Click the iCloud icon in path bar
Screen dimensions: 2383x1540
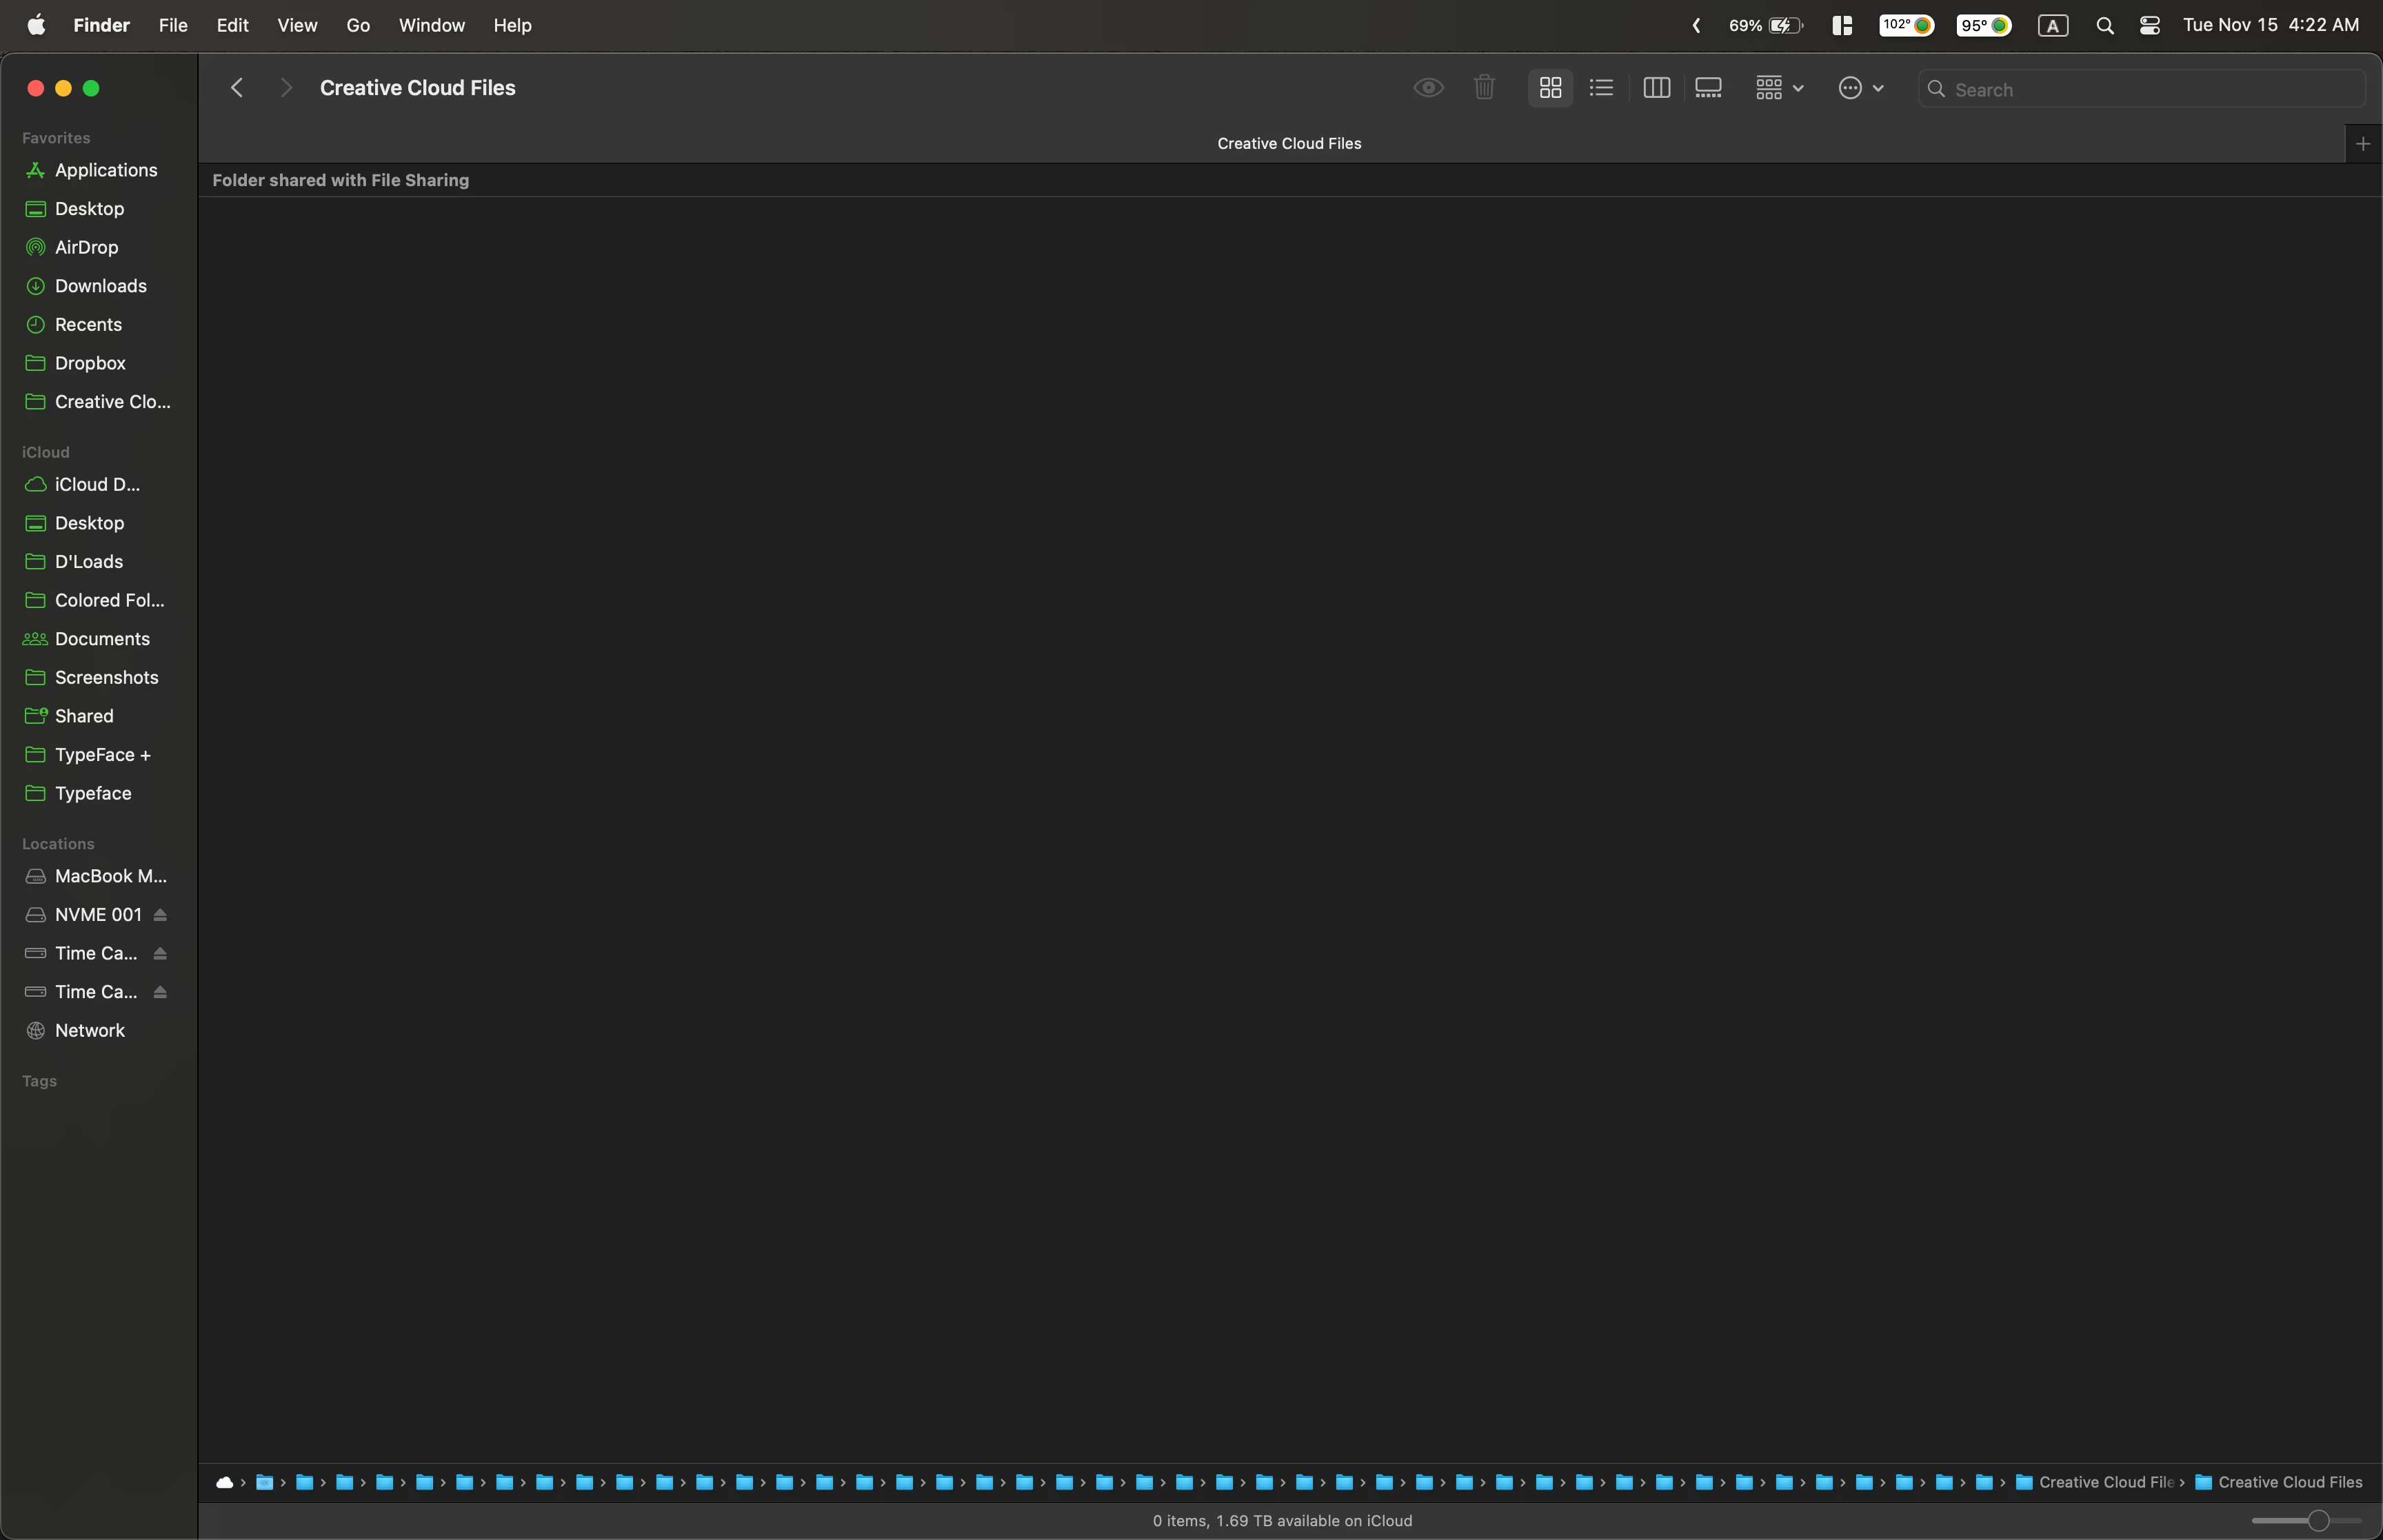click(x=225, y=1482)
